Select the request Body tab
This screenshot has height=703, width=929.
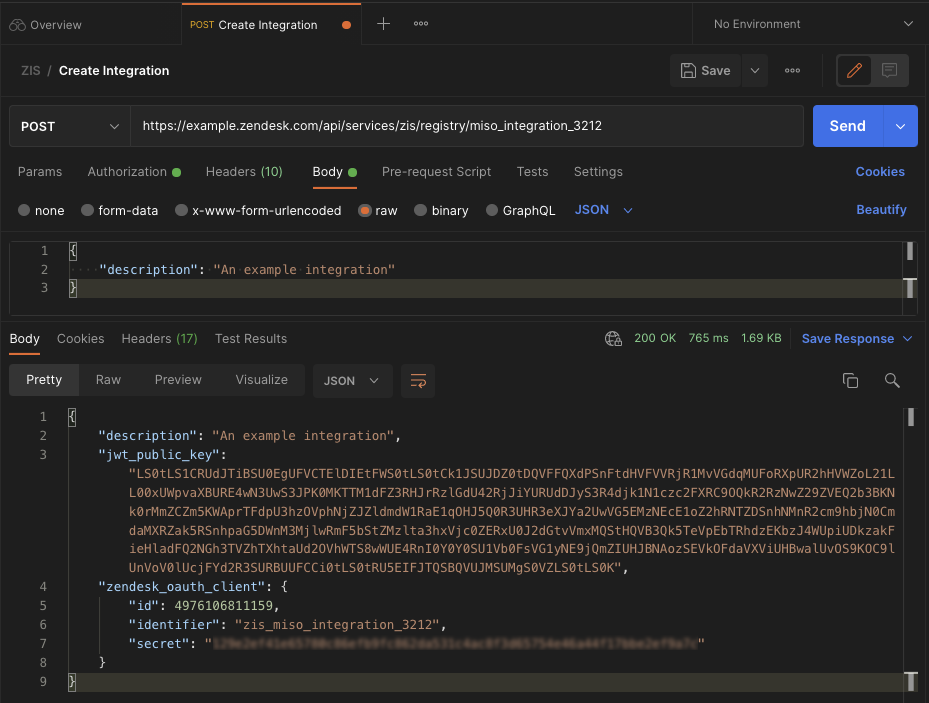click(x=334, y=172)
